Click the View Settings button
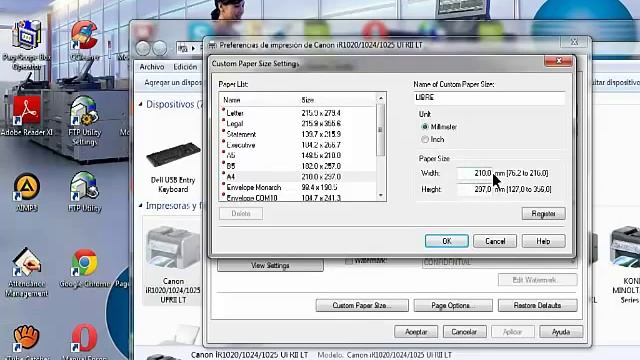The width and height of the screenshot is (640, 360). [x=270, y=265]
